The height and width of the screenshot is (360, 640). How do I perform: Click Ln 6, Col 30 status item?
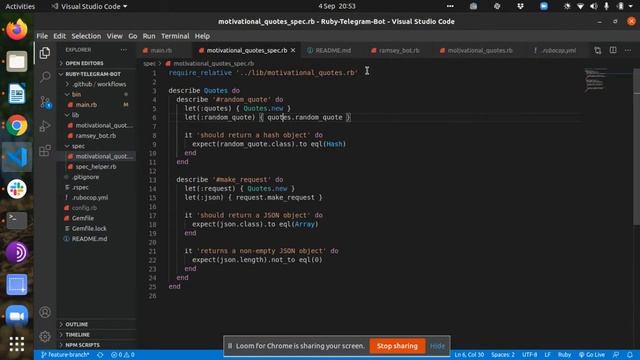469,355
